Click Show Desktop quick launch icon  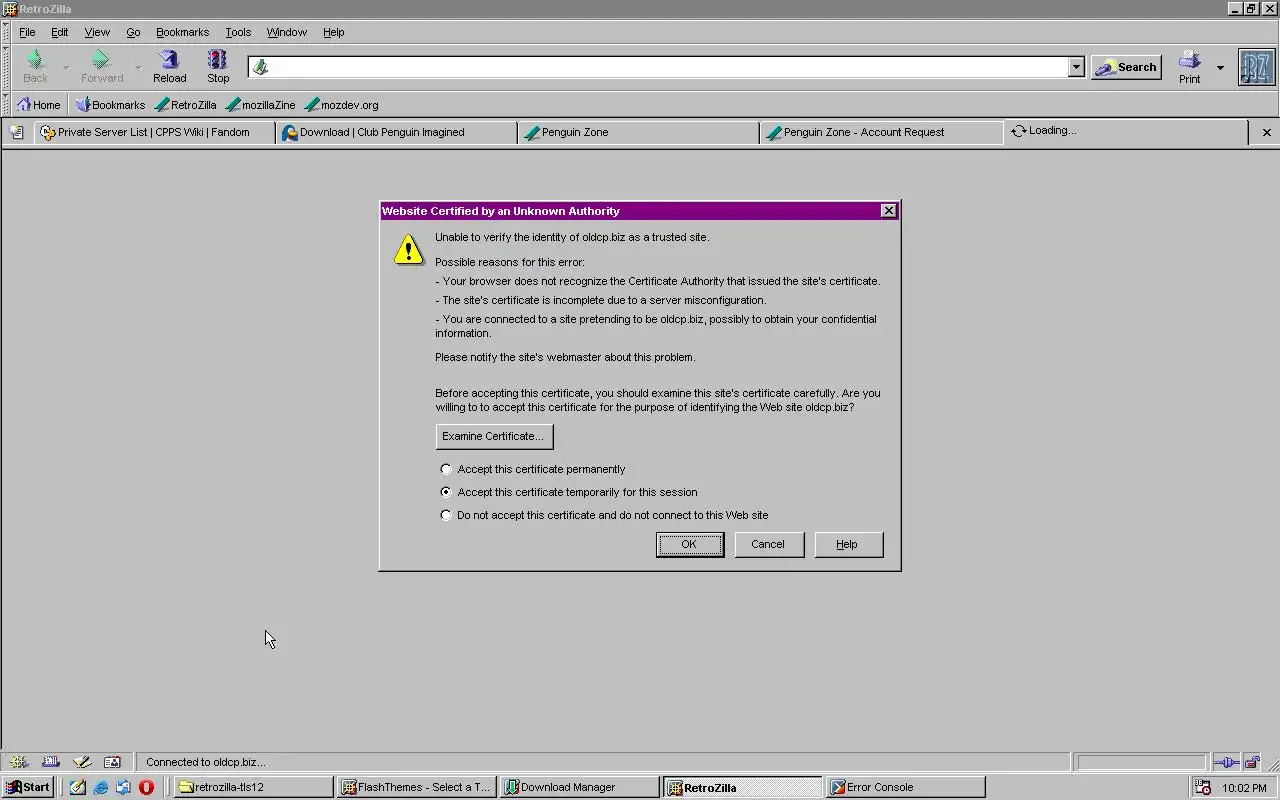[x=77, y=787]
